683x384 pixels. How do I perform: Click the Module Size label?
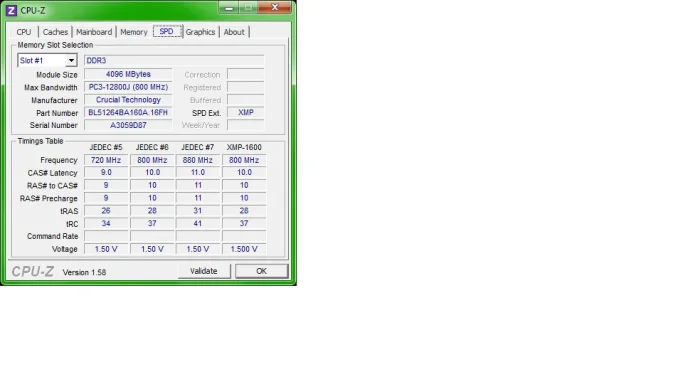(x=57, y=75)
